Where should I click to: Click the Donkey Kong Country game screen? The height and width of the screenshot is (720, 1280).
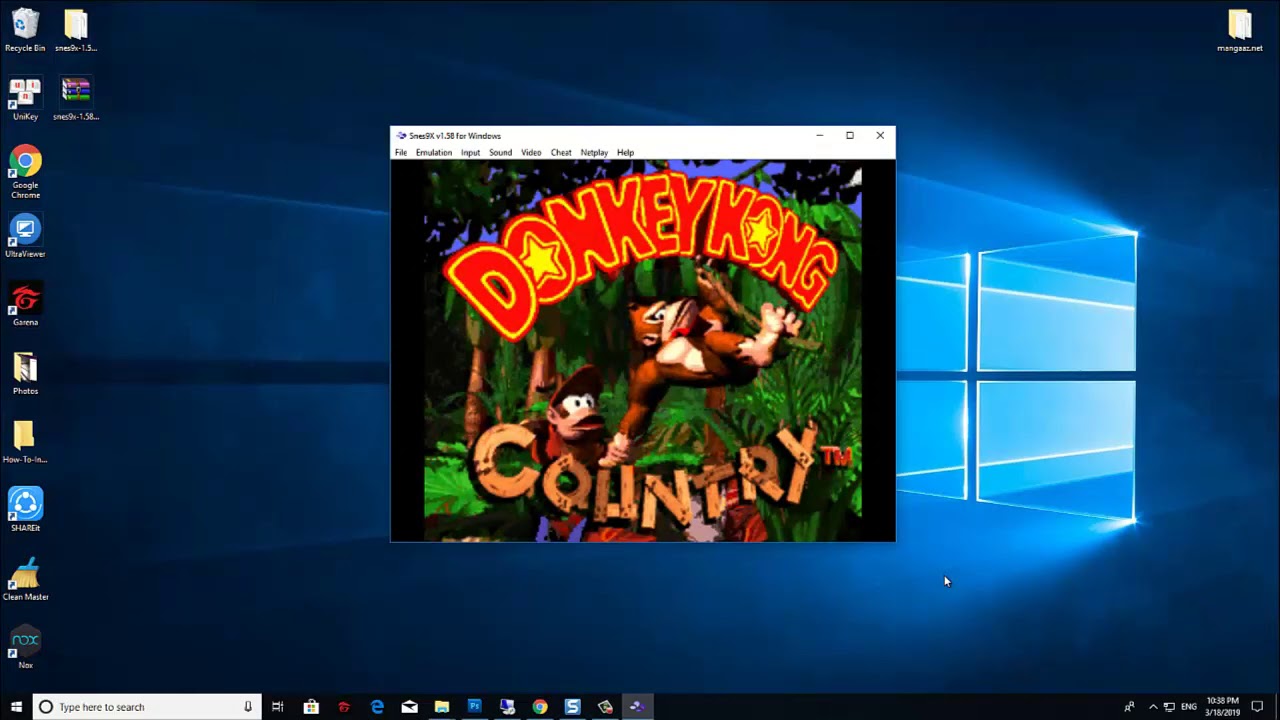tap(643, 351)
